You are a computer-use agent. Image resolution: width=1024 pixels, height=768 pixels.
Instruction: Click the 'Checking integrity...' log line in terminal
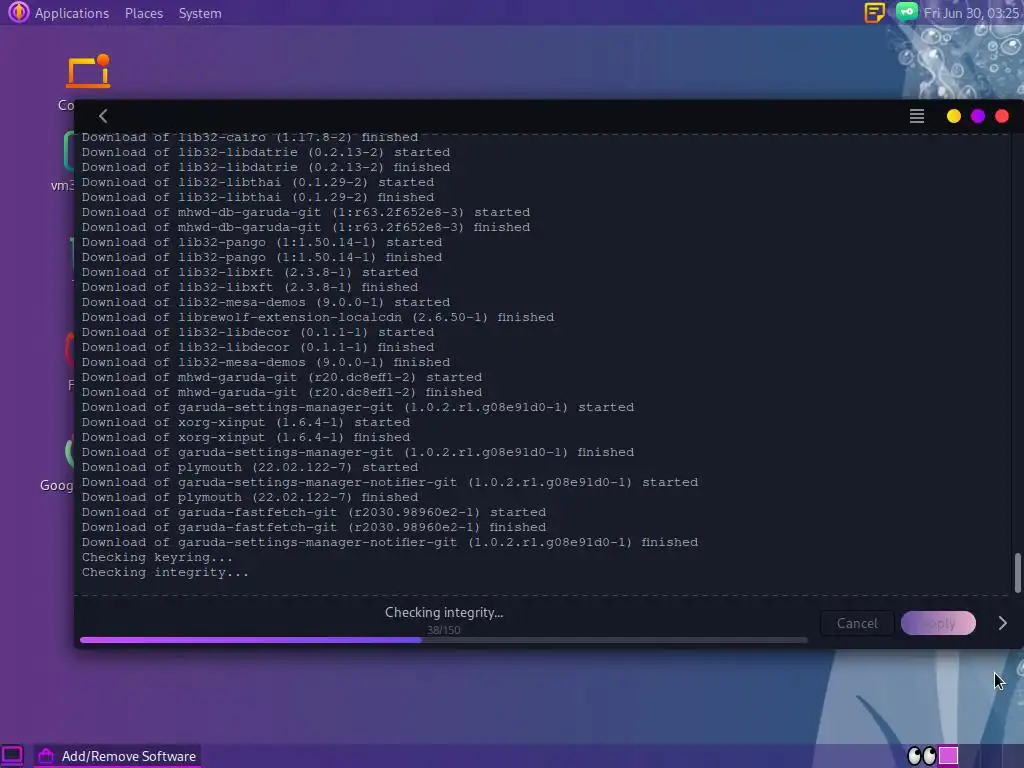[165, 572]
